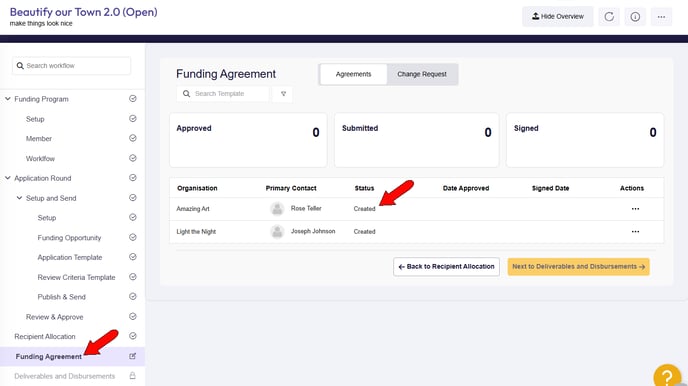Click the check icon beside Publish & Send
This screenshot has height=386, width=688.
tap(133, 297)
